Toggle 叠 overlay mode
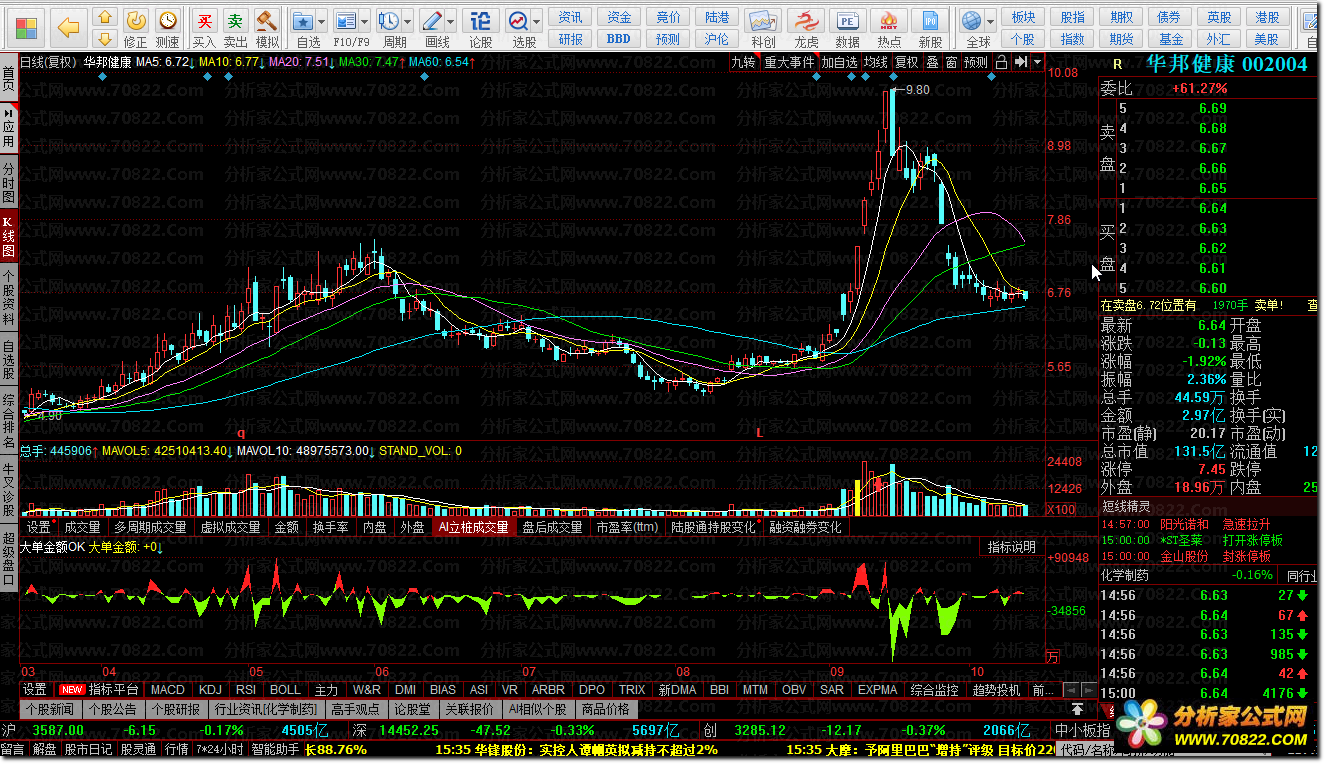The image size is (1326, 764). point(932,62)
